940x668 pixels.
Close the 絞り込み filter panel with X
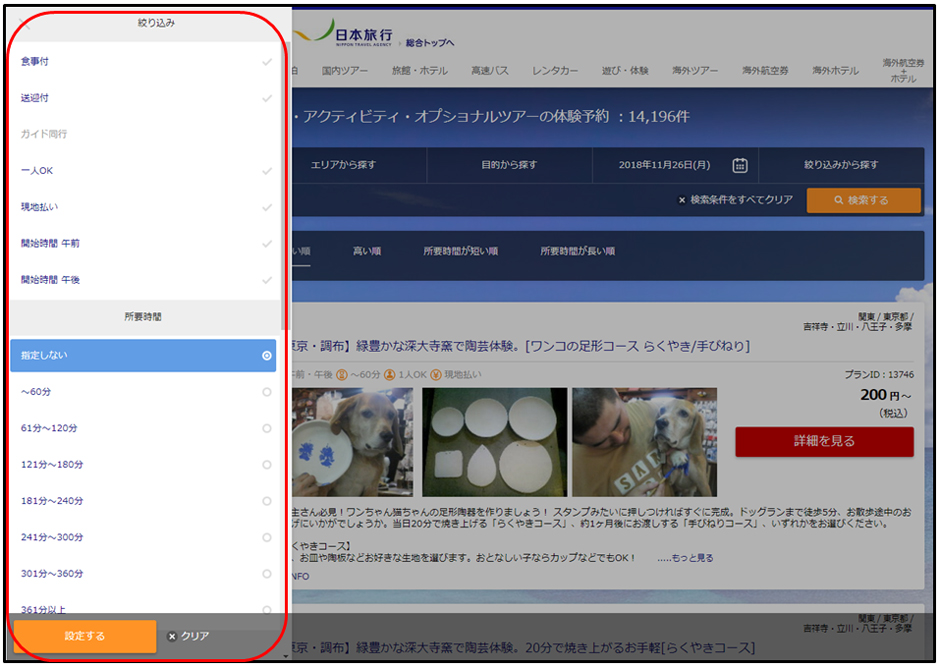pos(26,23)
